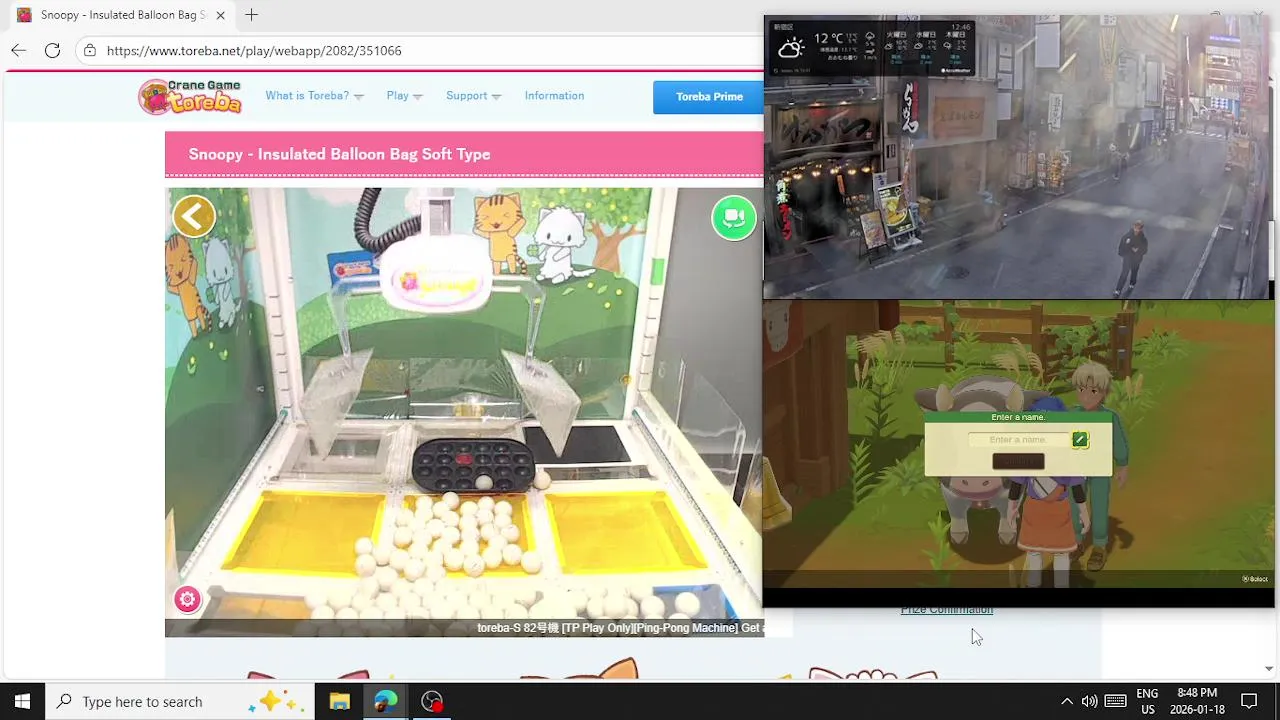Screen dimensions: 1280x720
Task: Click the Snoopy Insulated Balloon Bag heading
Action: 339,154
